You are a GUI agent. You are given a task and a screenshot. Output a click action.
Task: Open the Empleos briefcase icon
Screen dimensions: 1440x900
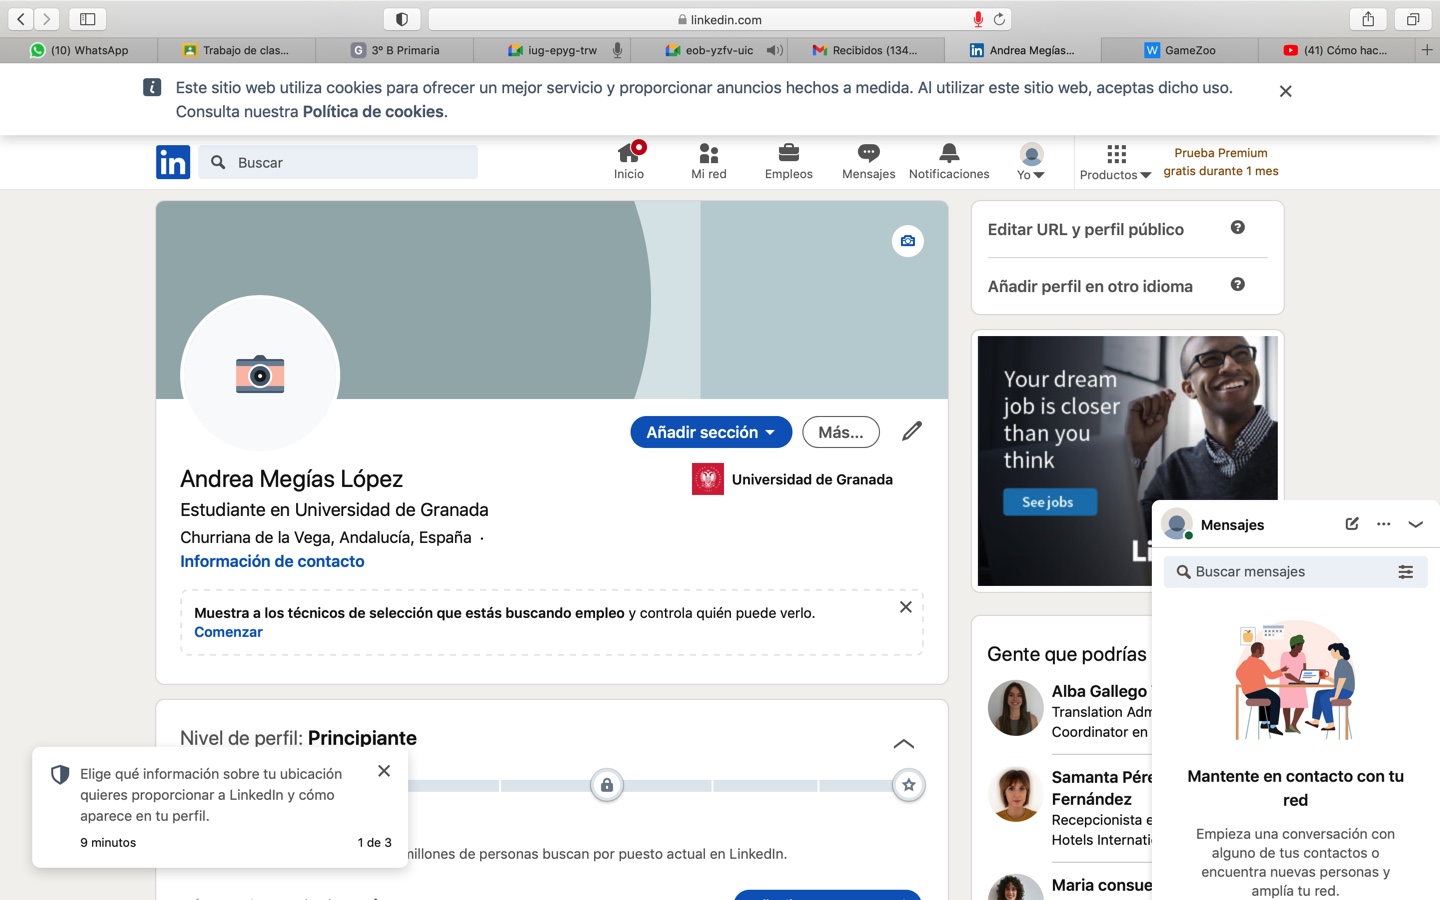(x=788, y=153)
